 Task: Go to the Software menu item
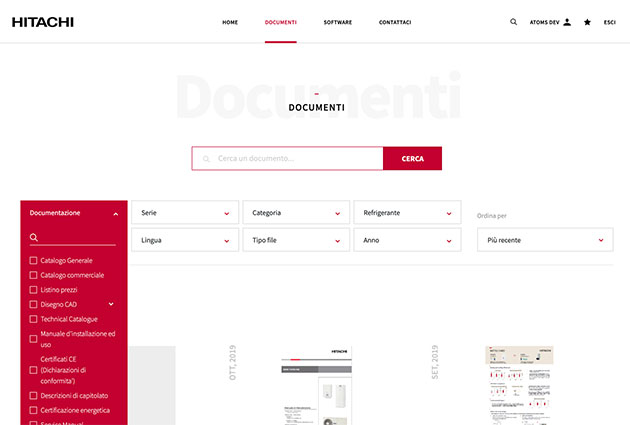pyautogui.click(x=337, y=22)
